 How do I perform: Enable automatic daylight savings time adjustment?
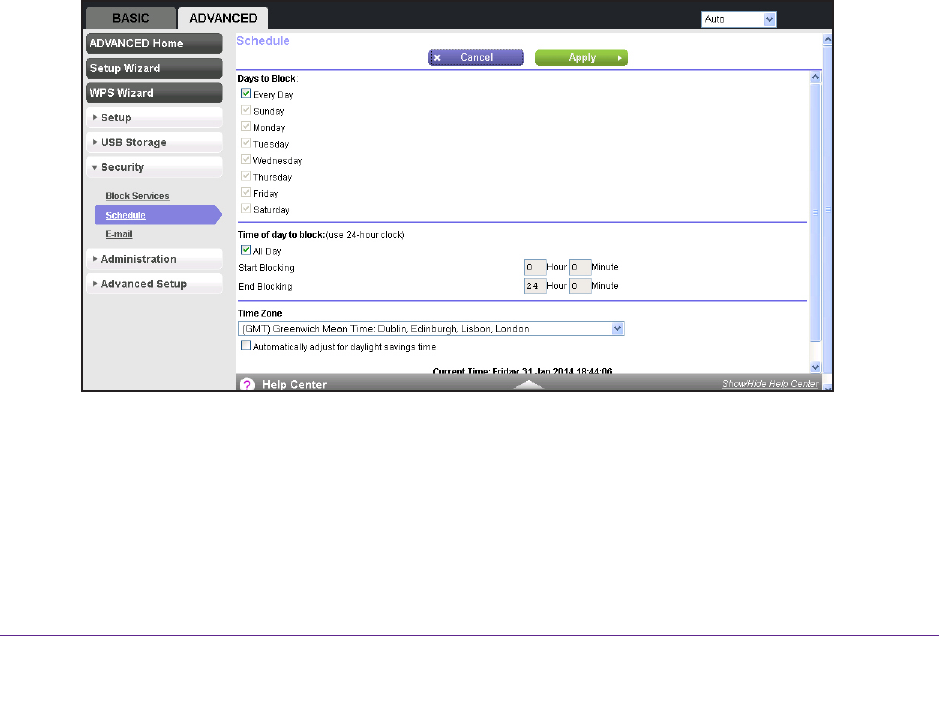click(246, 346)
